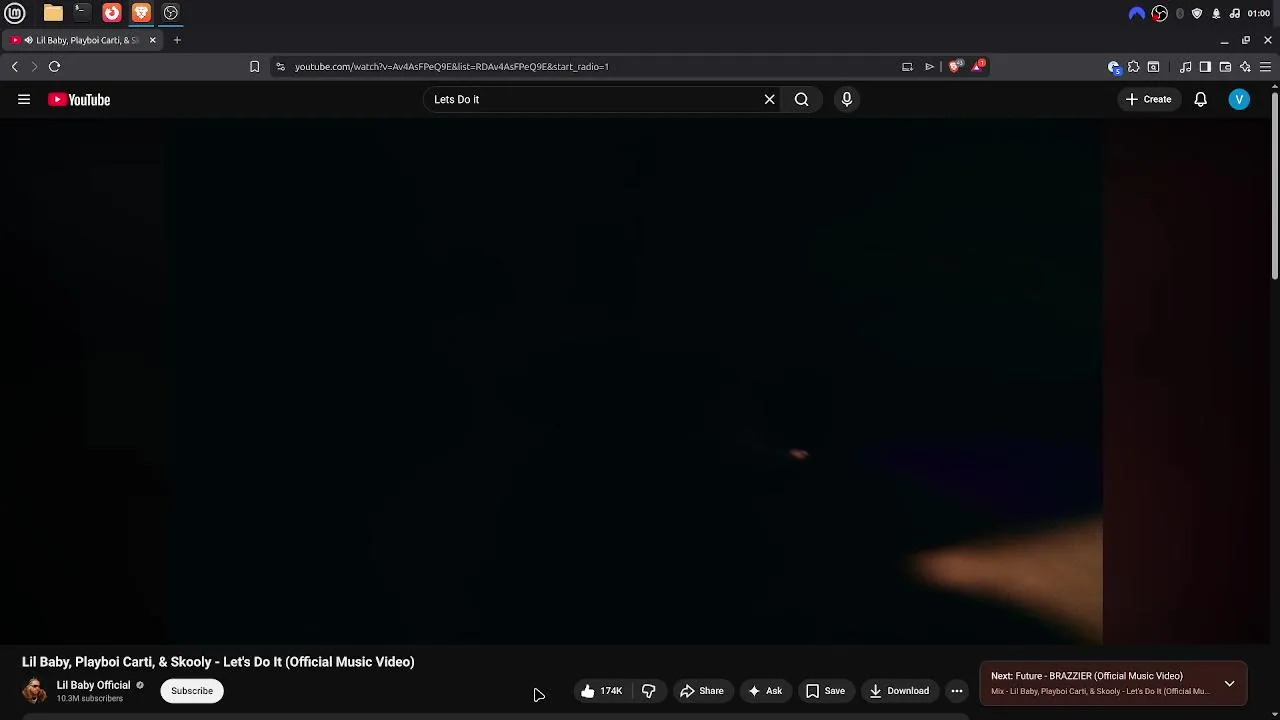The width and height of the screenshot is (1280, 720).
Task: Open the Brave main menu
Action: click(1265, 67)
